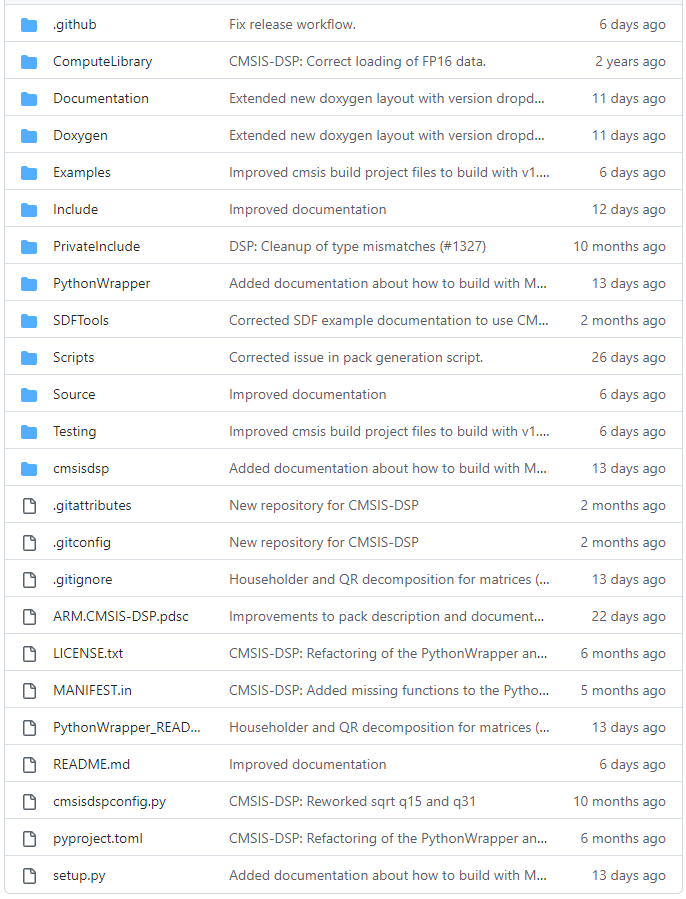
Task: Open commit 'Corrected issue in pack generation script.'
Action: click(356, 357)
